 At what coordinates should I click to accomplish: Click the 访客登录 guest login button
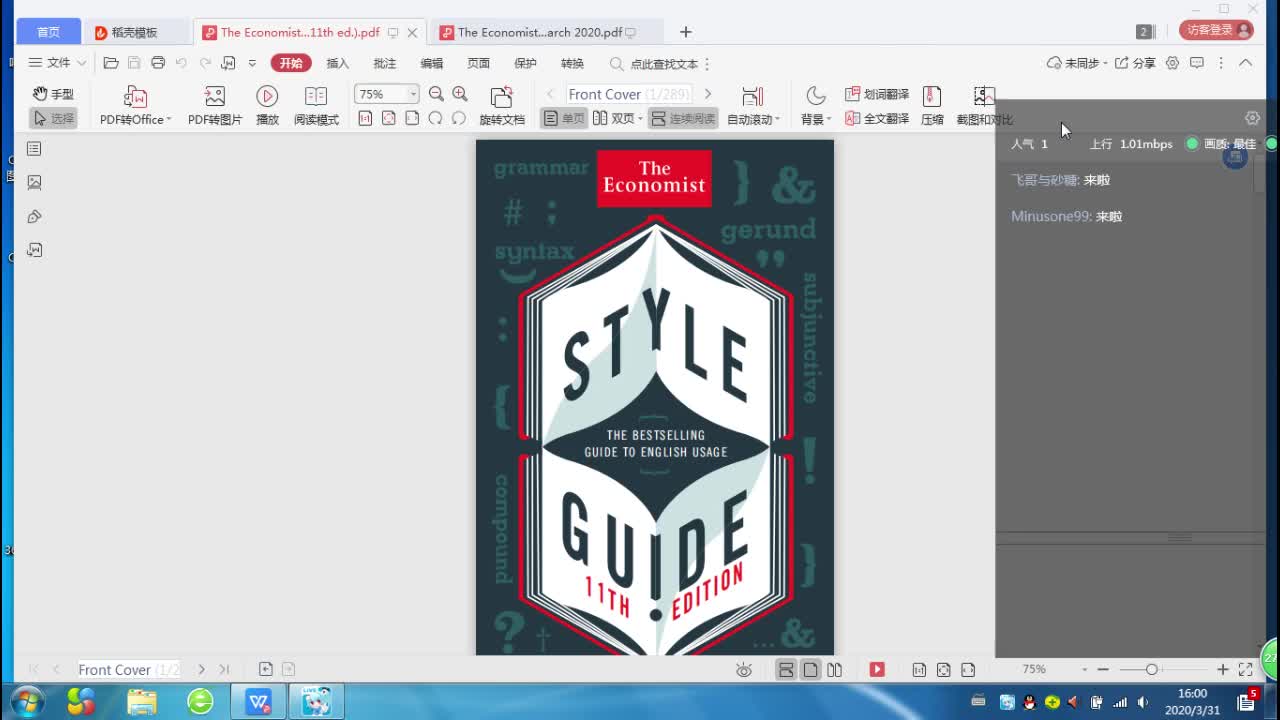point(1216,30)
